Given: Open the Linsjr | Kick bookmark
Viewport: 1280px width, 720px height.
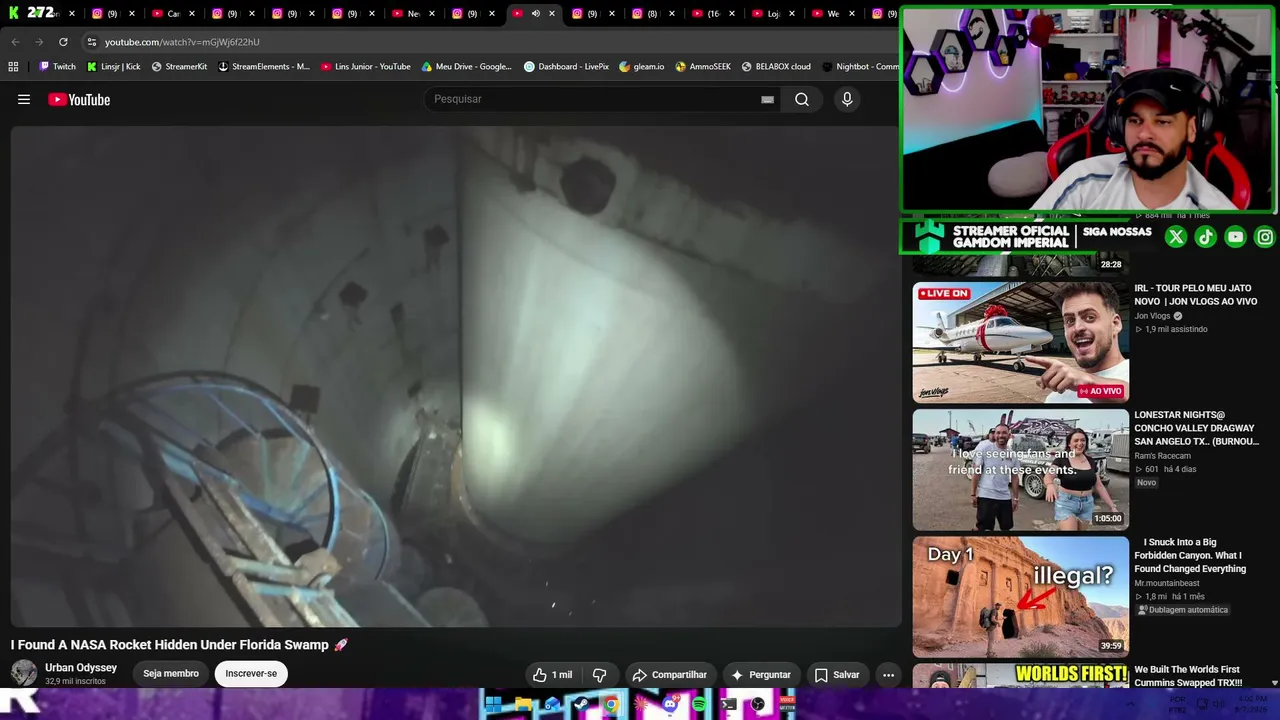Looking at the screenshot, I should point(114,67).
